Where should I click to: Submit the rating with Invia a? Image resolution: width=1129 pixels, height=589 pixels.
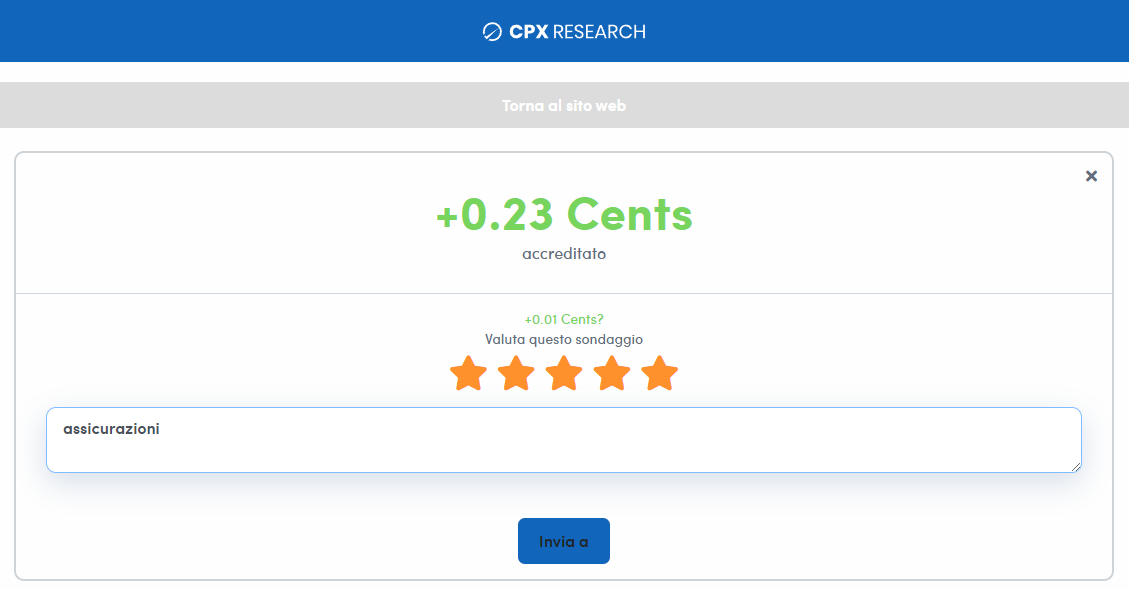click(564, 541)
